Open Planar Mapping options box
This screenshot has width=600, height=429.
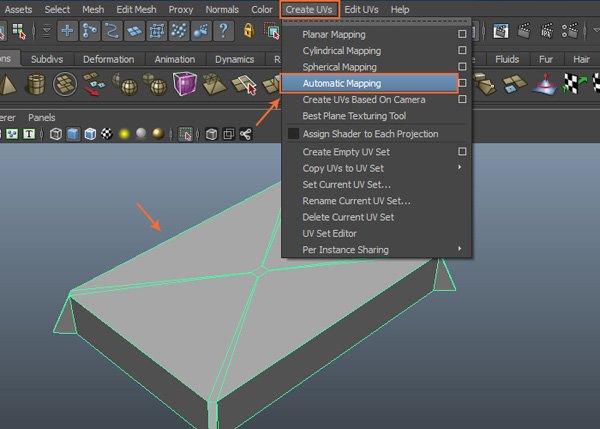(x=462, y=34)
